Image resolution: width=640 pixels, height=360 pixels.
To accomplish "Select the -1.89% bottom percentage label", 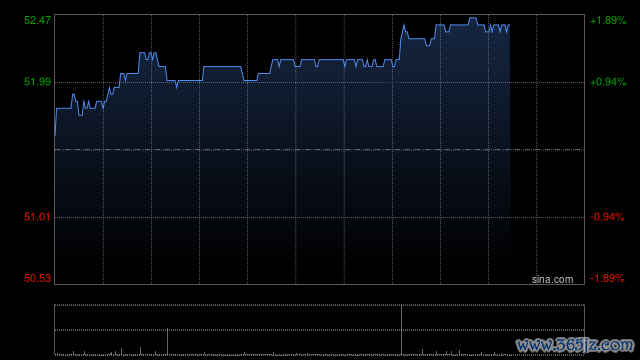I will pyautogui.click(x=607, y=278).
